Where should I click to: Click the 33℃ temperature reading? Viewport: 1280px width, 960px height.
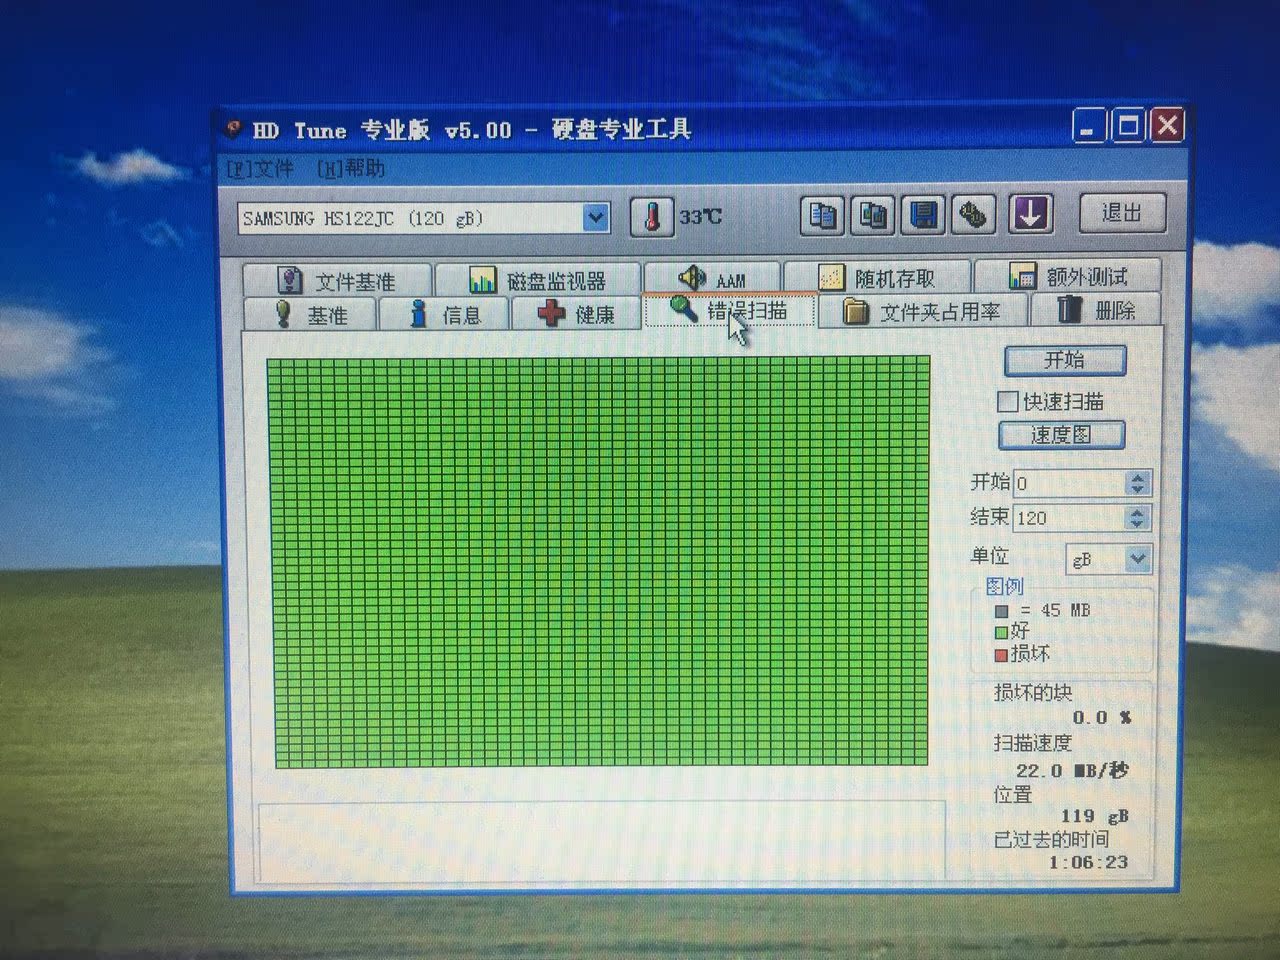[700, 217]
